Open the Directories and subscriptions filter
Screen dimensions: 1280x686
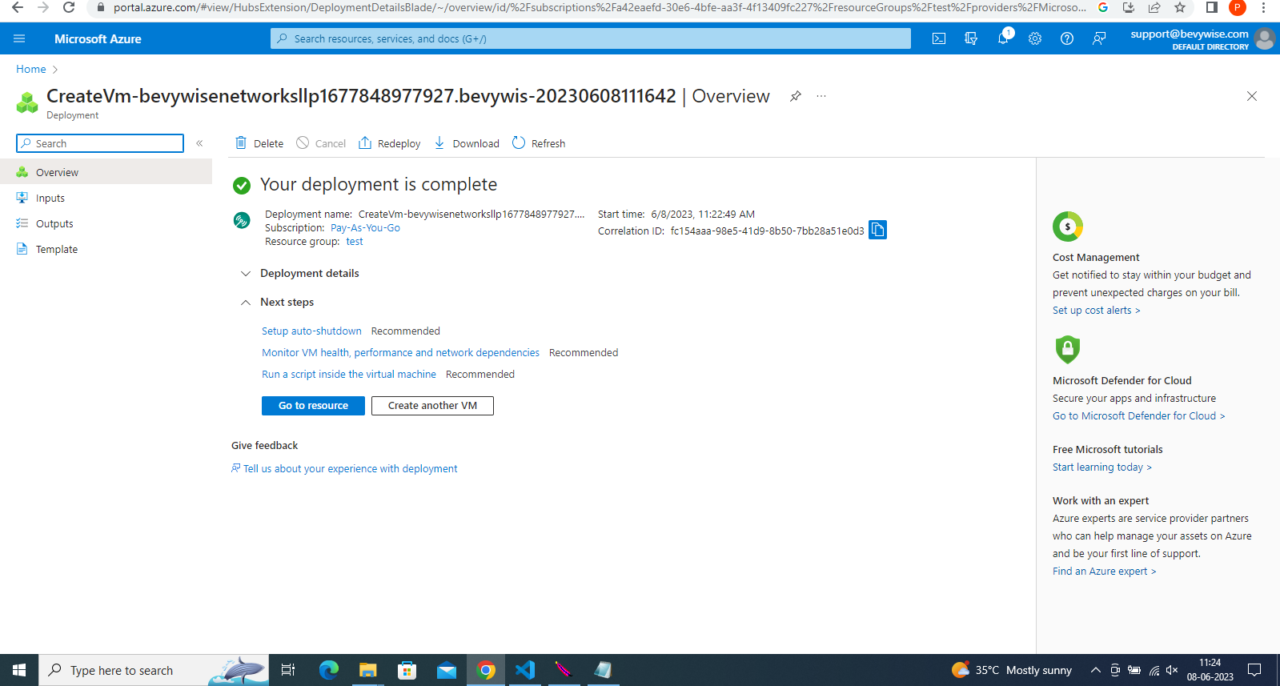pyautogui.click(x=971, y=39)
